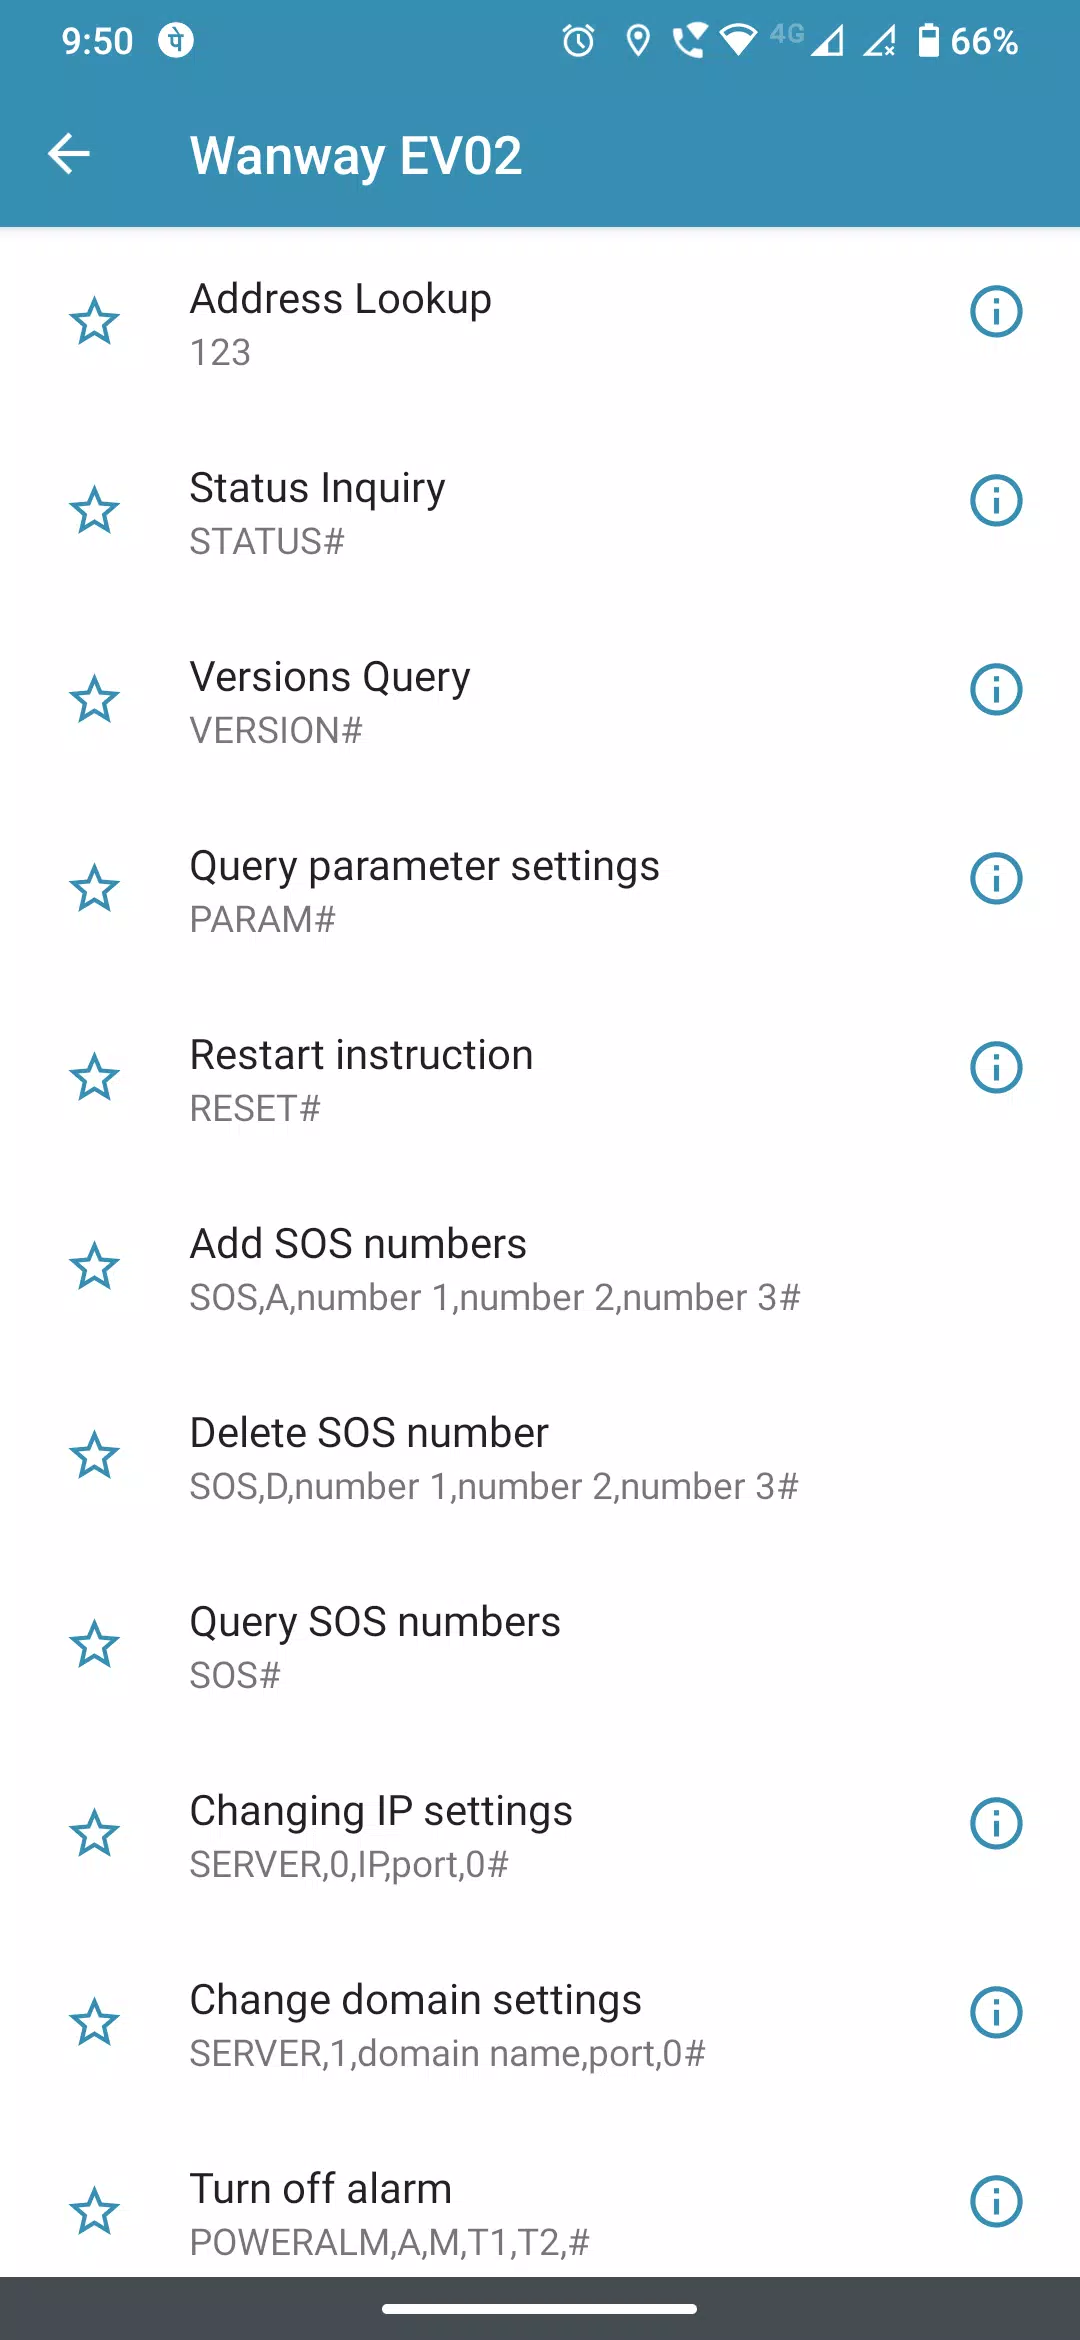
Task: View info for Changing IP settings
Action: [996, 1823]
